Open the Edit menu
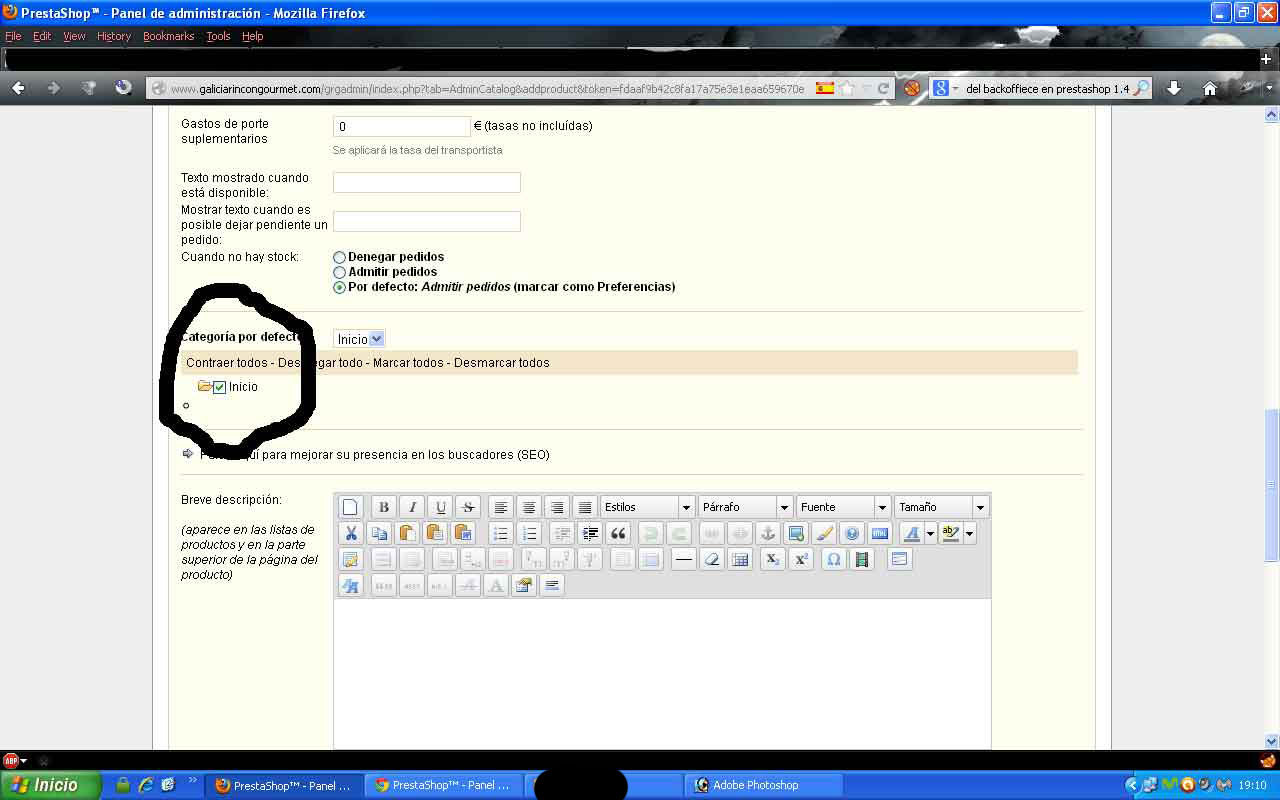This screenshot has height=800, width=1280. point(42,36)
